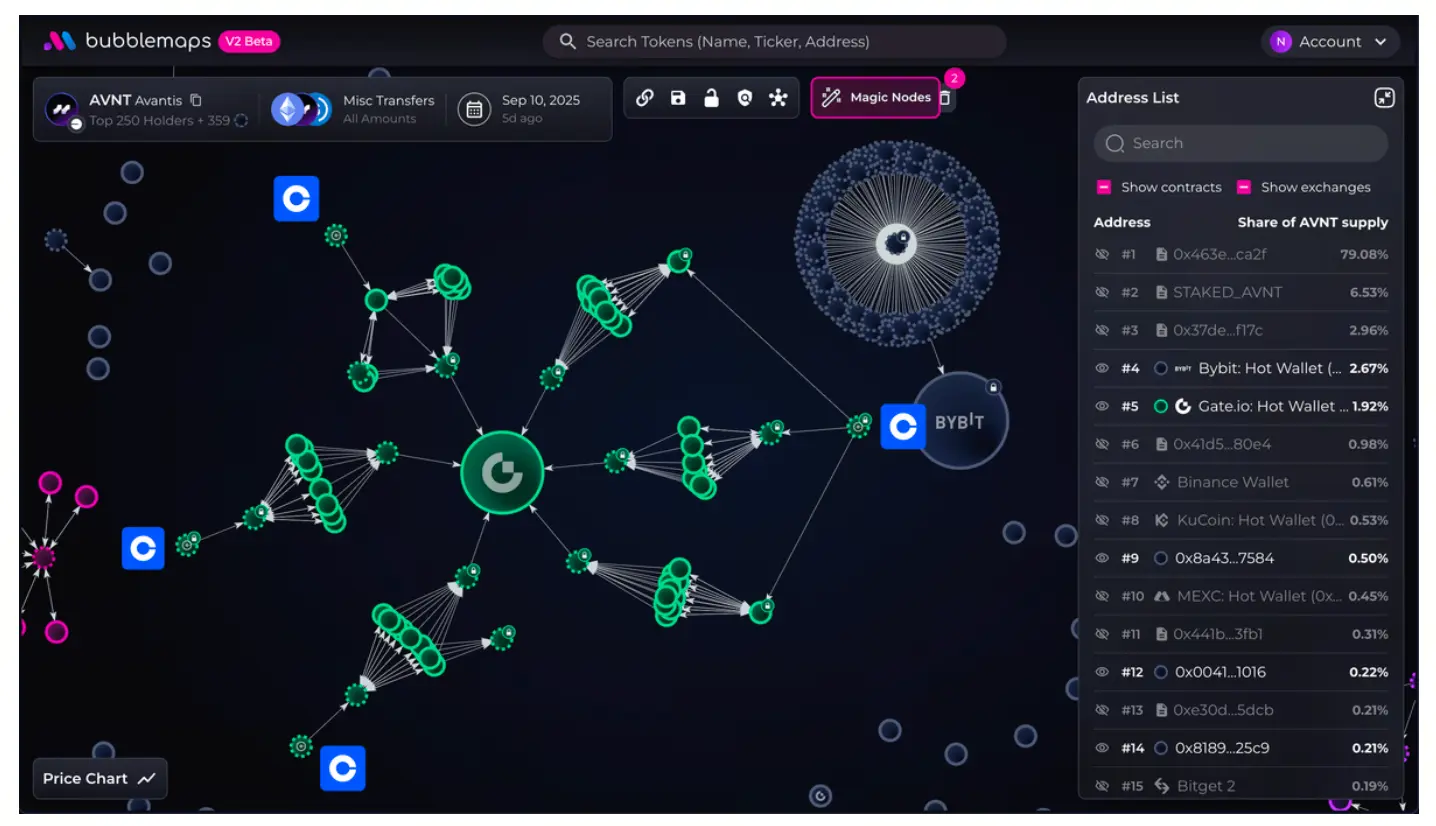Click the Coinbase icon next to BYBIT

[x=903, y=426]
